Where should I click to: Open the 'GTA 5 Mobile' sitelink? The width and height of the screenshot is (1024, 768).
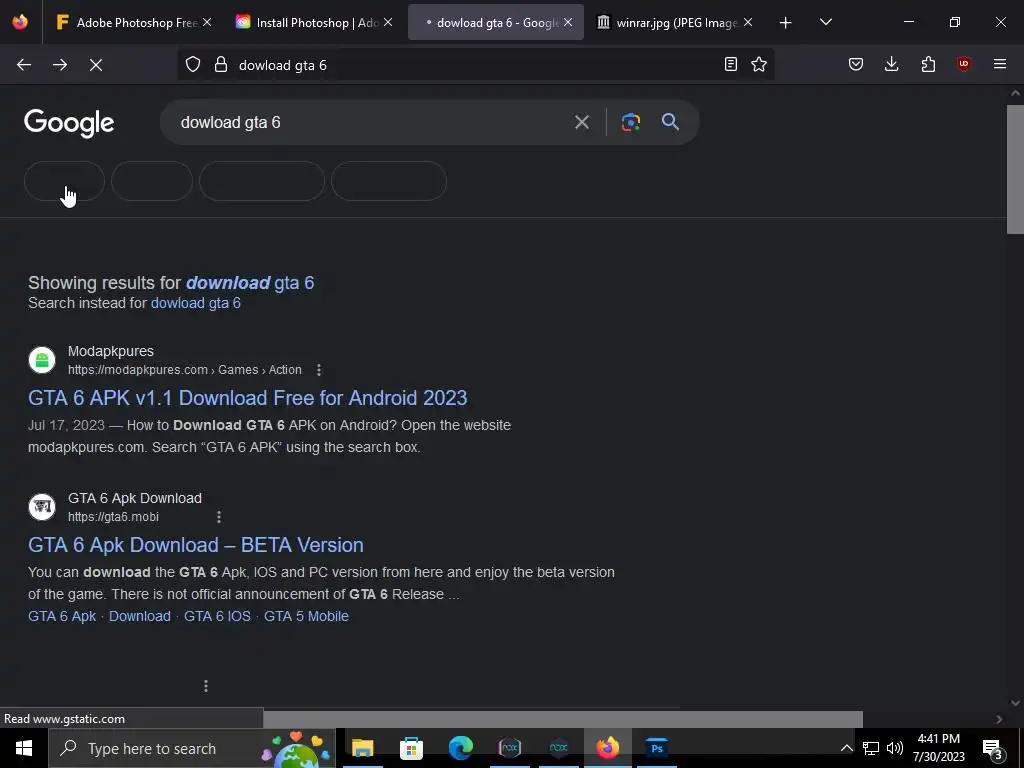point(306,616)
